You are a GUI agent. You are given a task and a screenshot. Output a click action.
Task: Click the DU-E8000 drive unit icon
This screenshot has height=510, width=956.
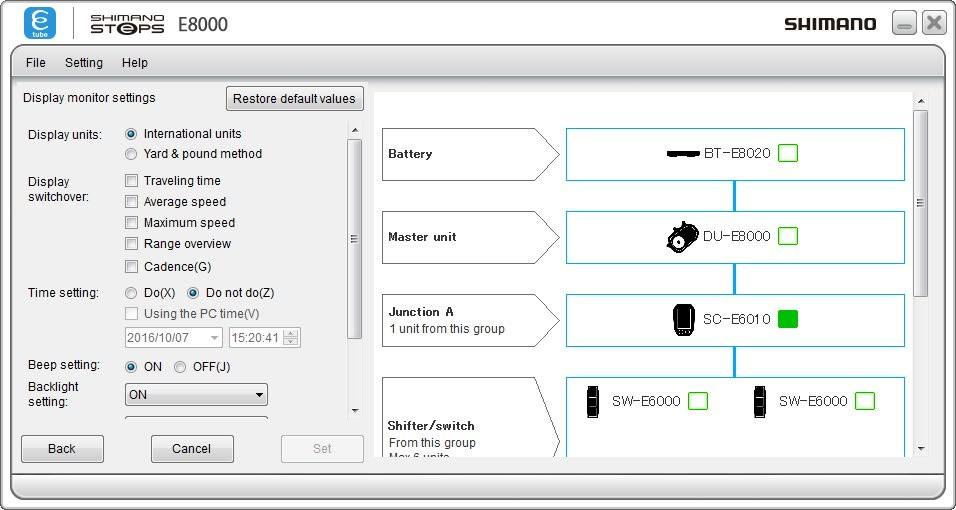pyautogui.click(x=682, y=237)
